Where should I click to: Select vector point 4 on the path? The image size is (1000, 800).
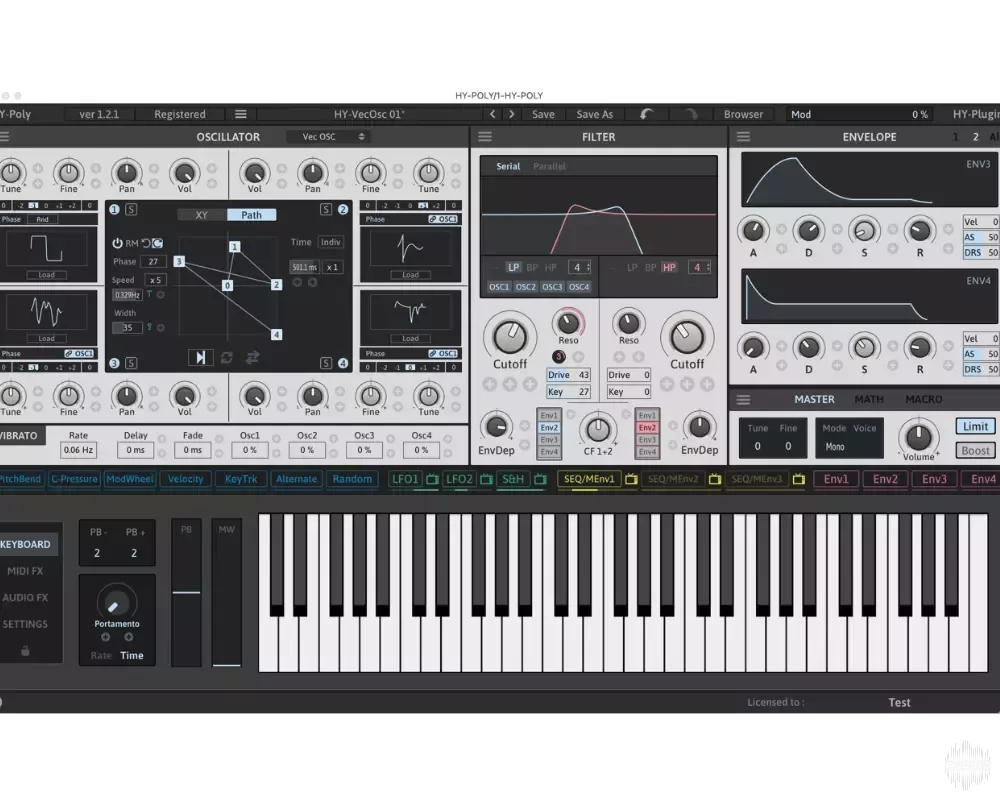pos(276,334)
